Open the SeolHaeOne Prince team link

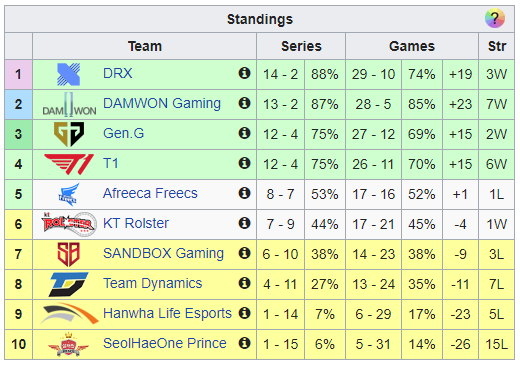[x=165, y=343]
